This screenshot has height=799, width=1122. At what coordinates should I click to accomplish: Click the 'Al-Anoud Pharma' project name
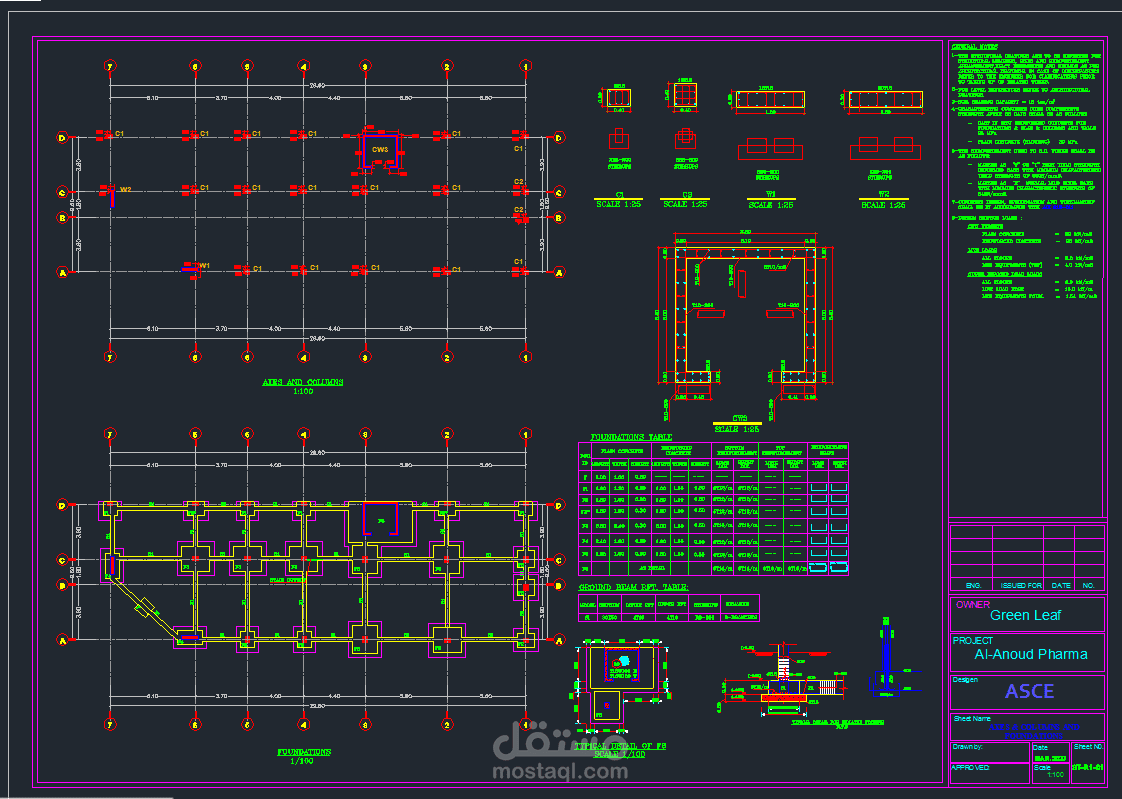1030,655
